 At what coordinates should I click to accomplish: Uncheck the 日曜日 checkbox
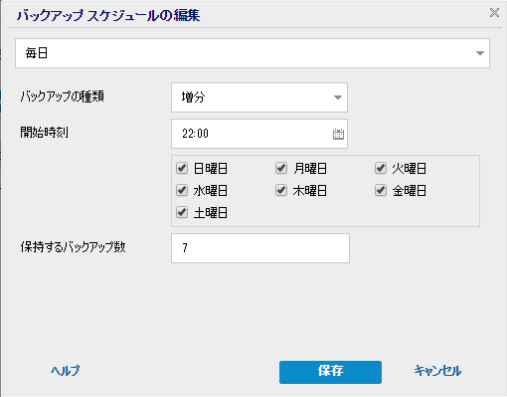coord(182,168)
